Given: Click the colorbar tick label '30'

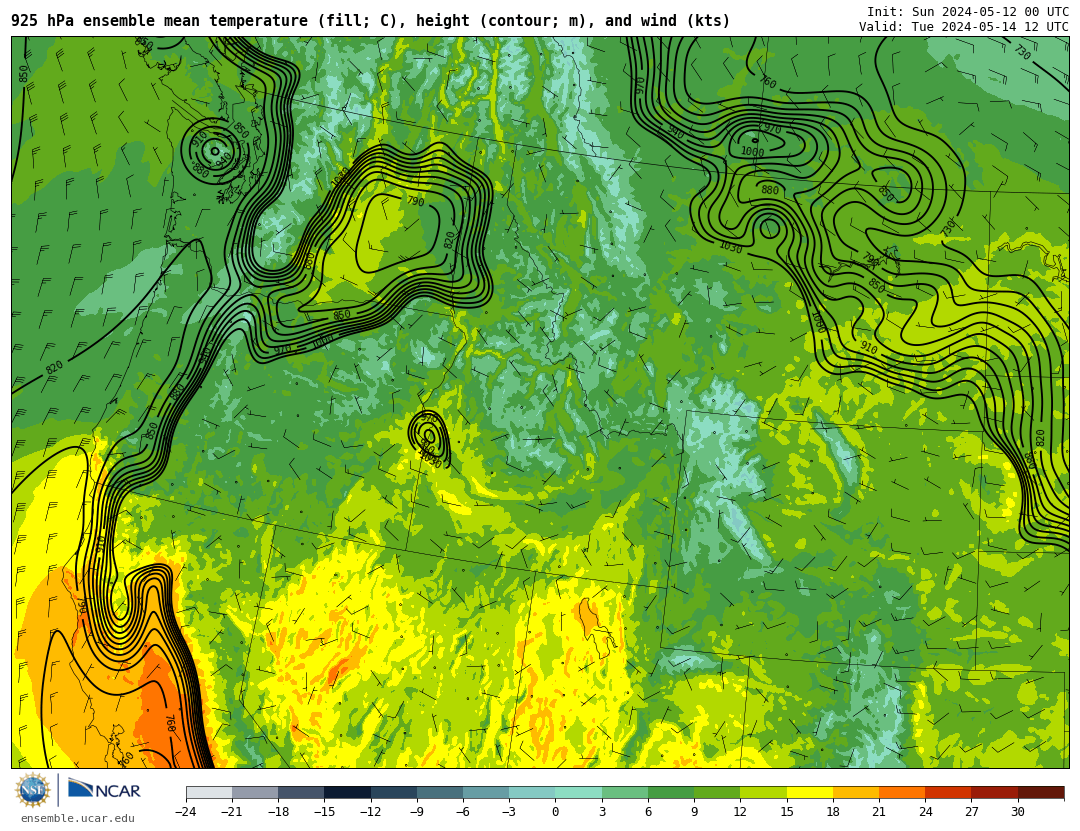Looking at the screenshot, I should click(1018, 812).
